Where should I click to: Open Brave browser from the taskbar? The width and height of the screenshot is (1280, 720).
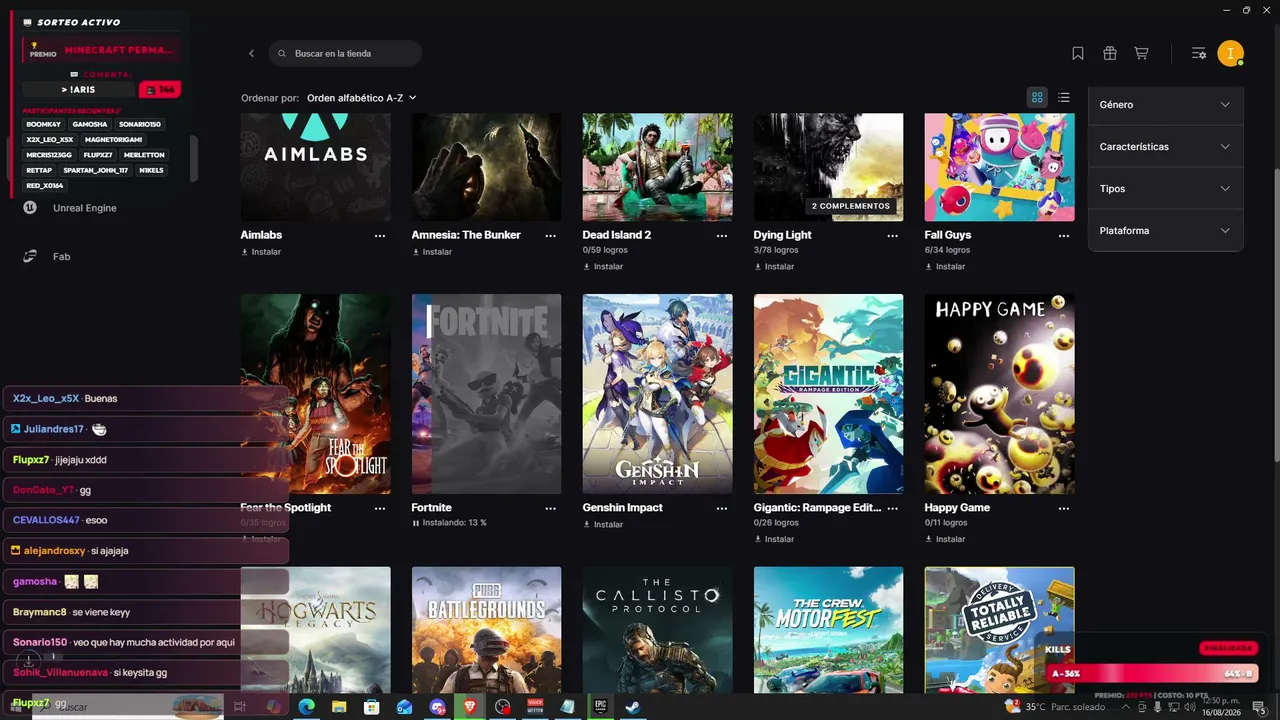tap(470, 706)
